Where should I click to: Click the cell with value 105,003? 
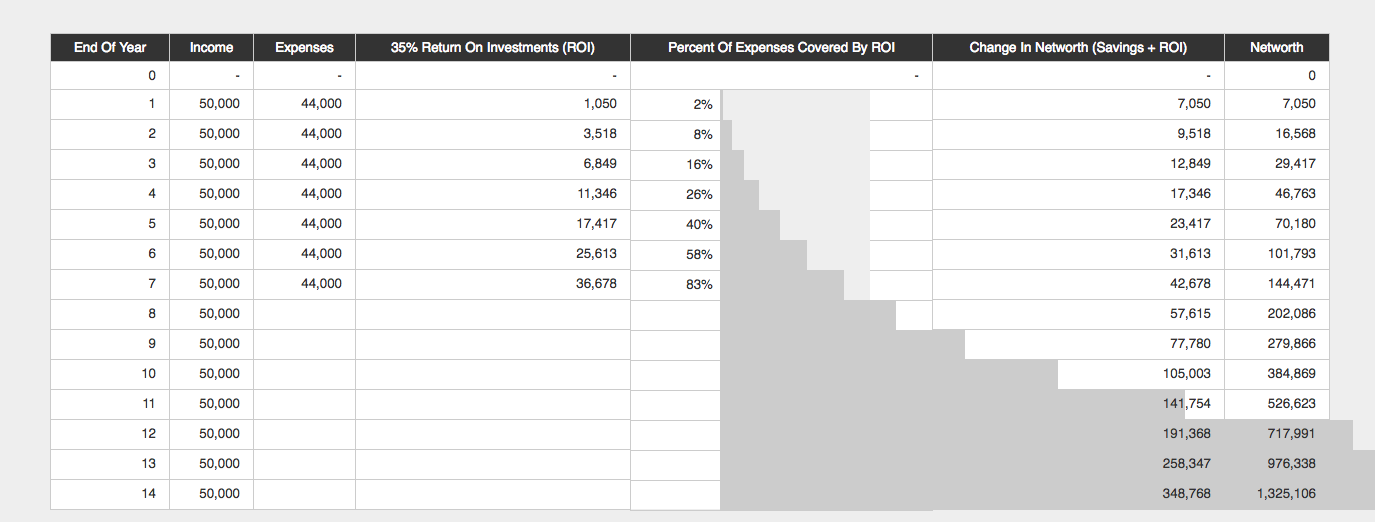coord(1183,374)
